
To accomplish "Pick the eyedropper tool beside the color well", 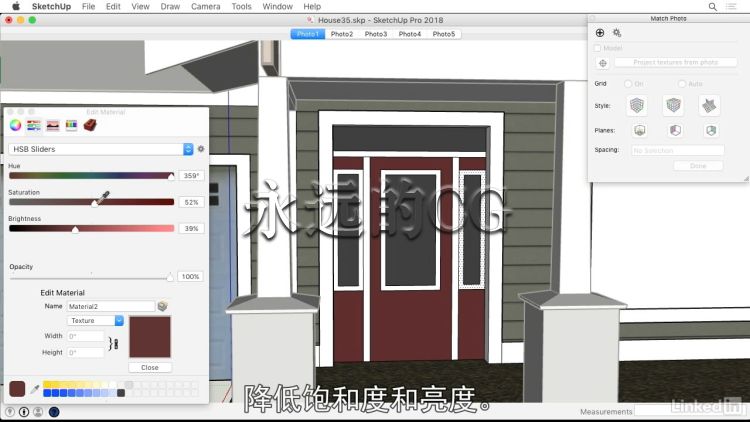I will pos(34,389).
